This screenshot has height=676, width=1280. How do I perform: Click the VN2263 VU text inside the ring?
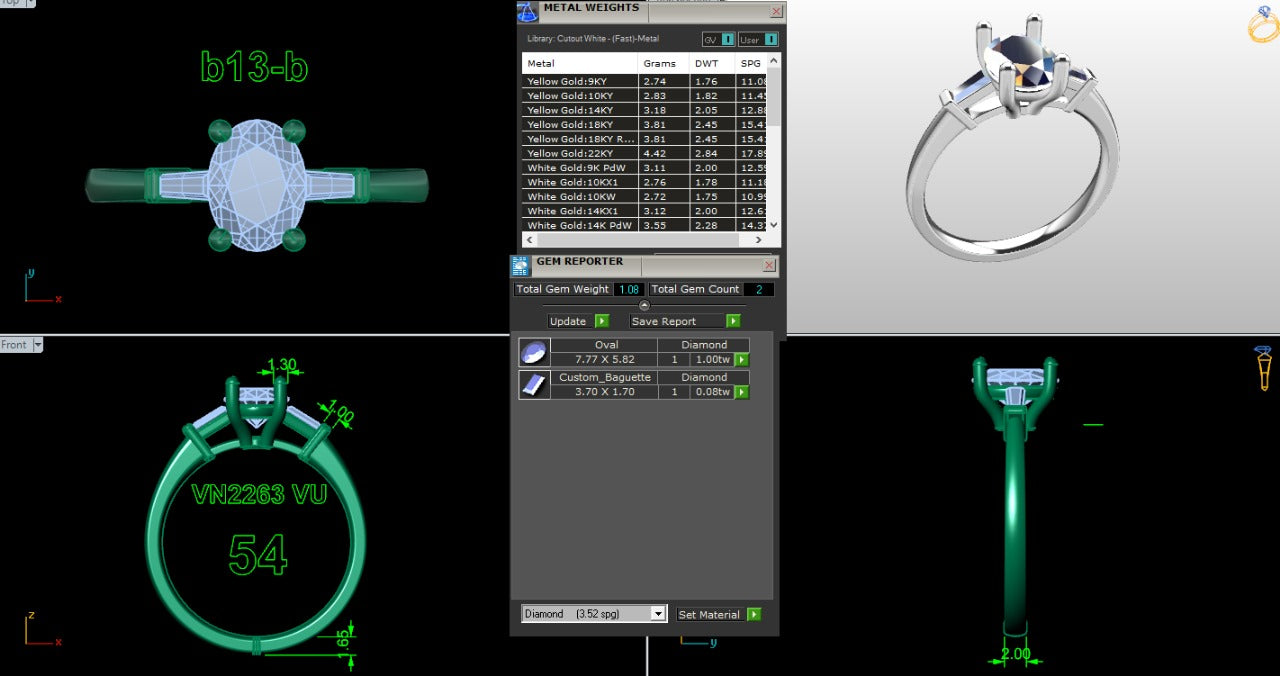pos(259,494)
